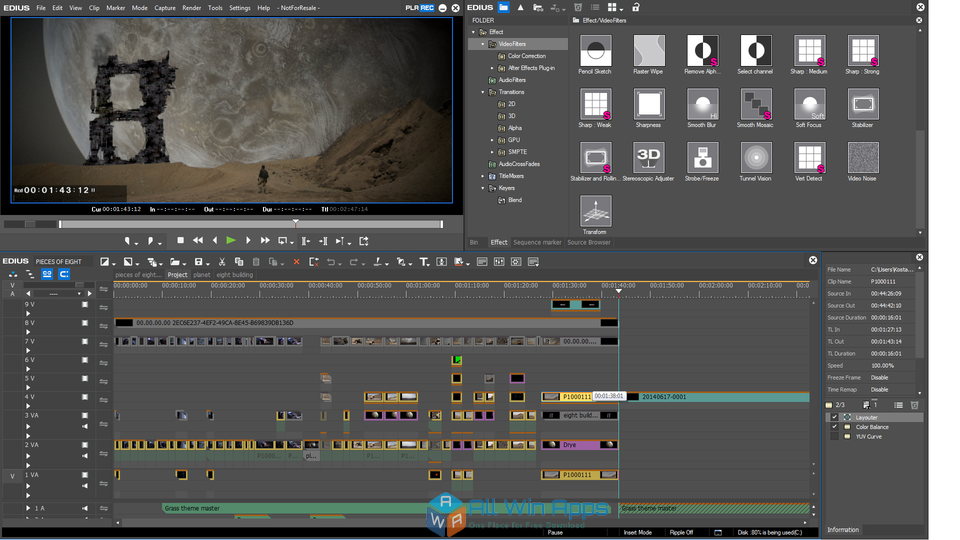This screenshot has height=540, width=960.
Task: Uncheck the Layouter filter checkbox
Action: [835, 417]
